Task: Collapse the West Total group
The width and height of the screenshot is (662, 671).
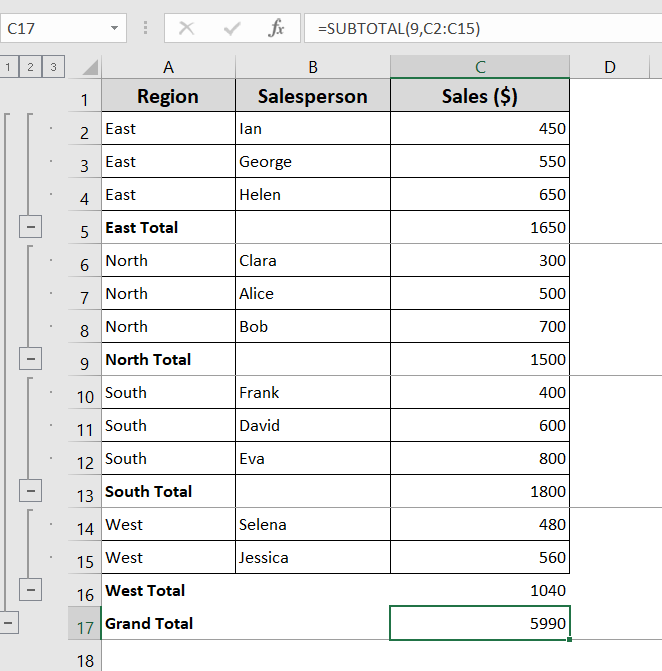Action: [x=30, y=590]
